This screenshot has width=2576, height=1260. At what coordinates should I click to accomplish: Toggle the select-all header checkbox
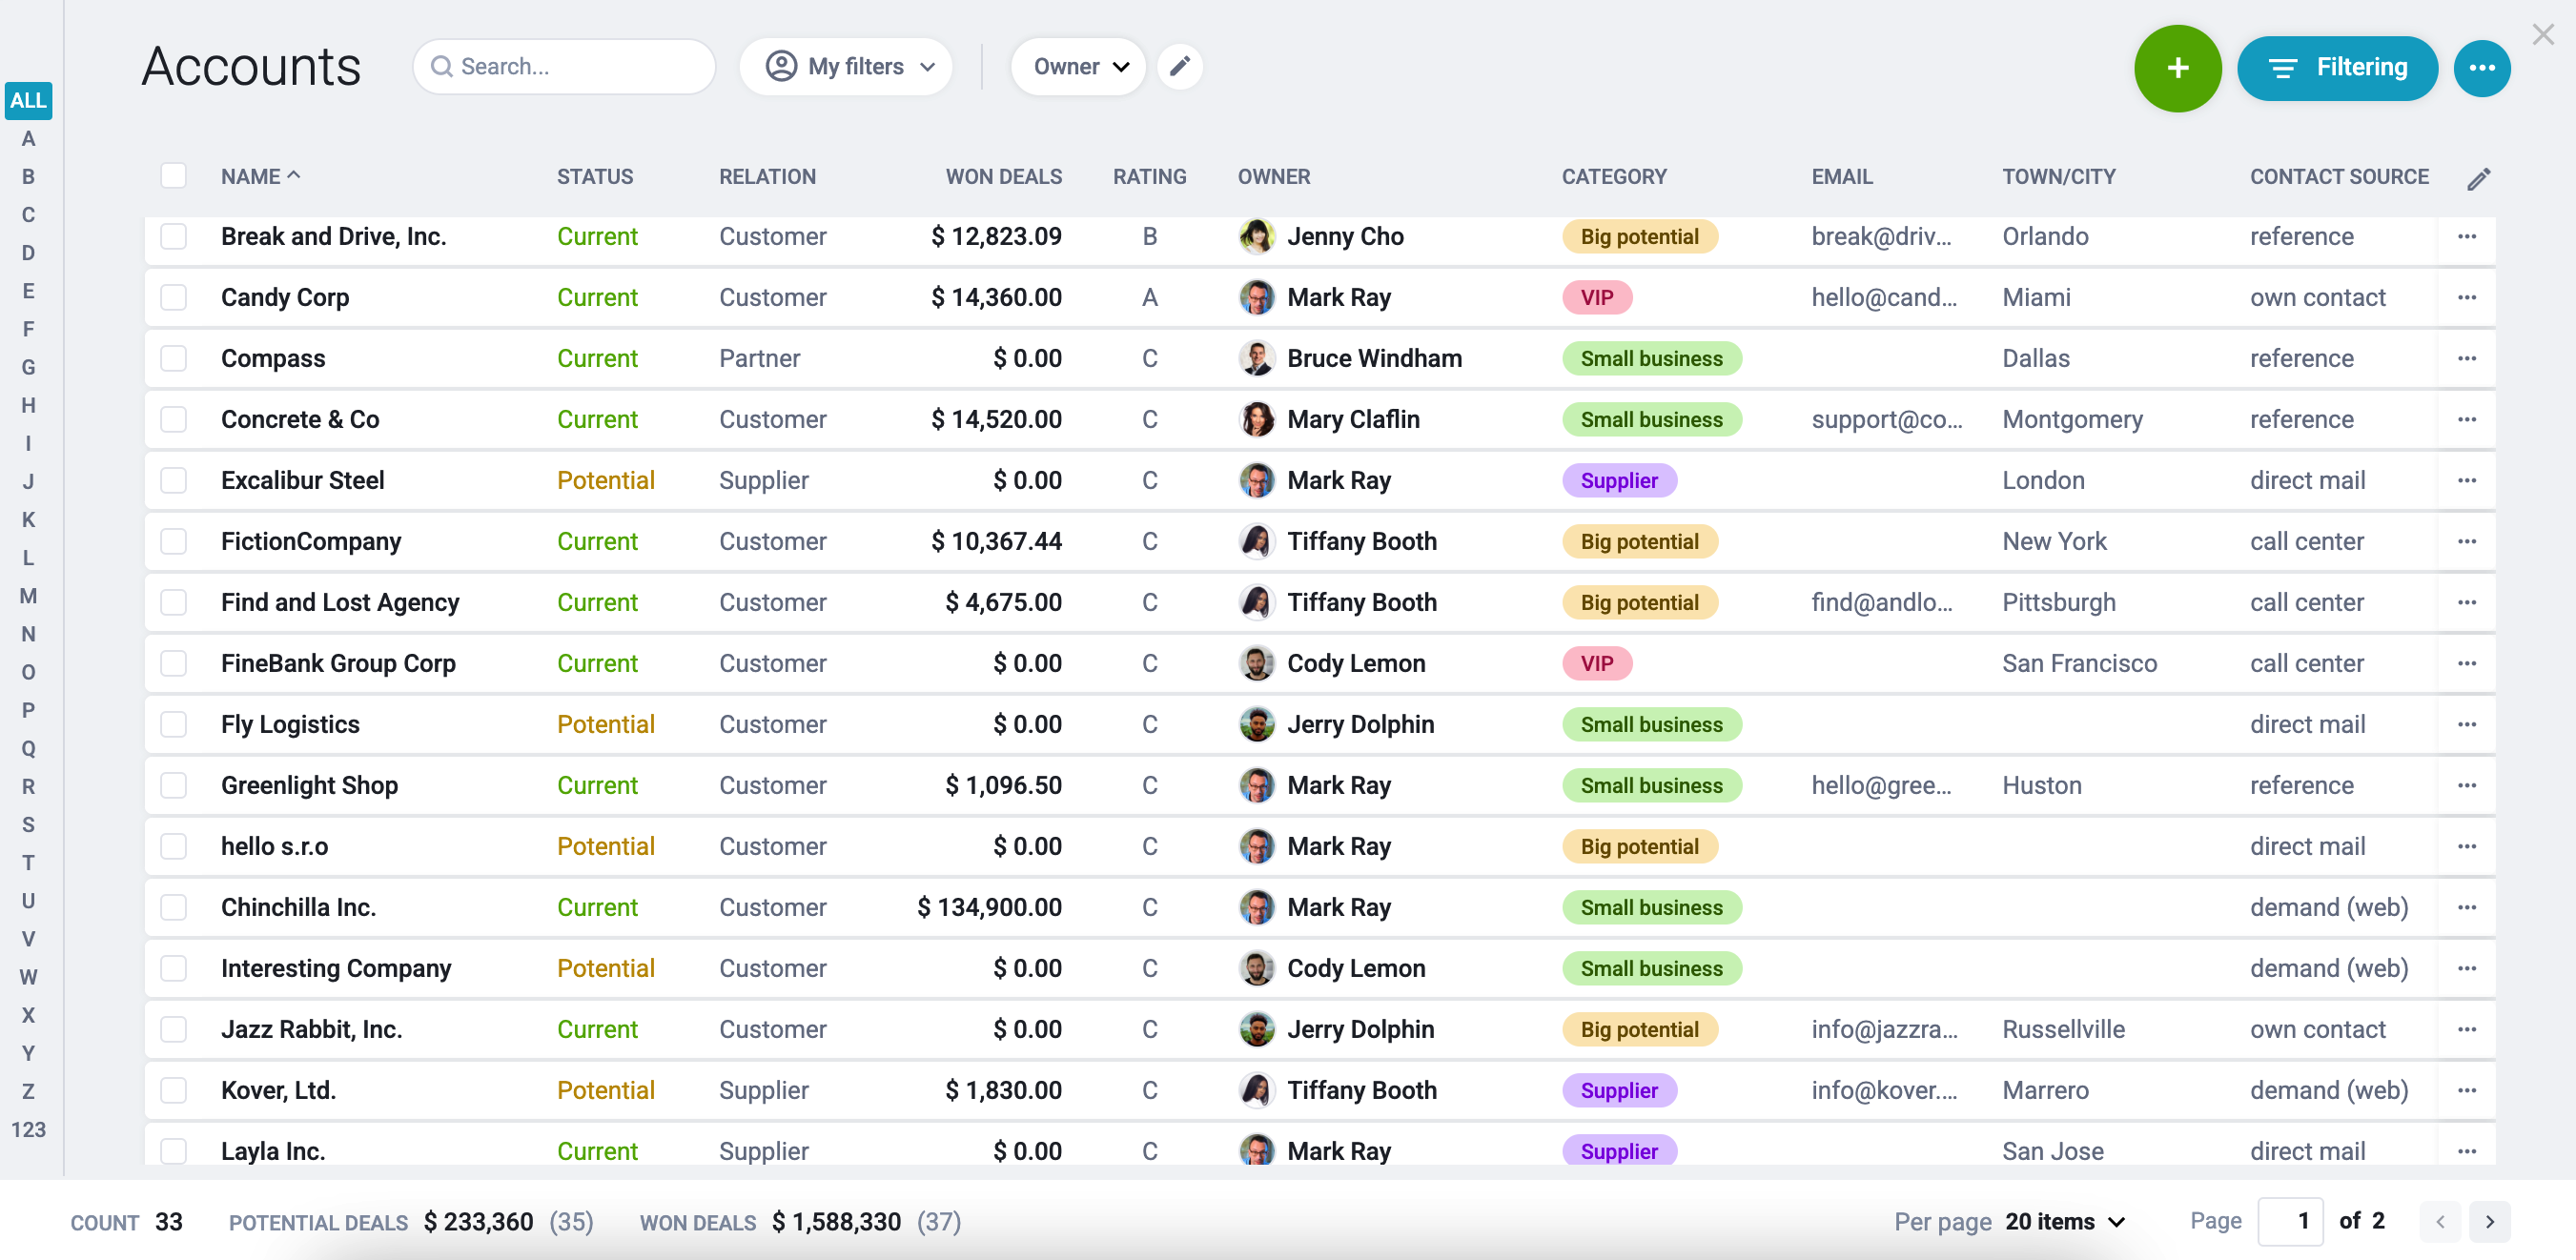click(x=174, y=176)
